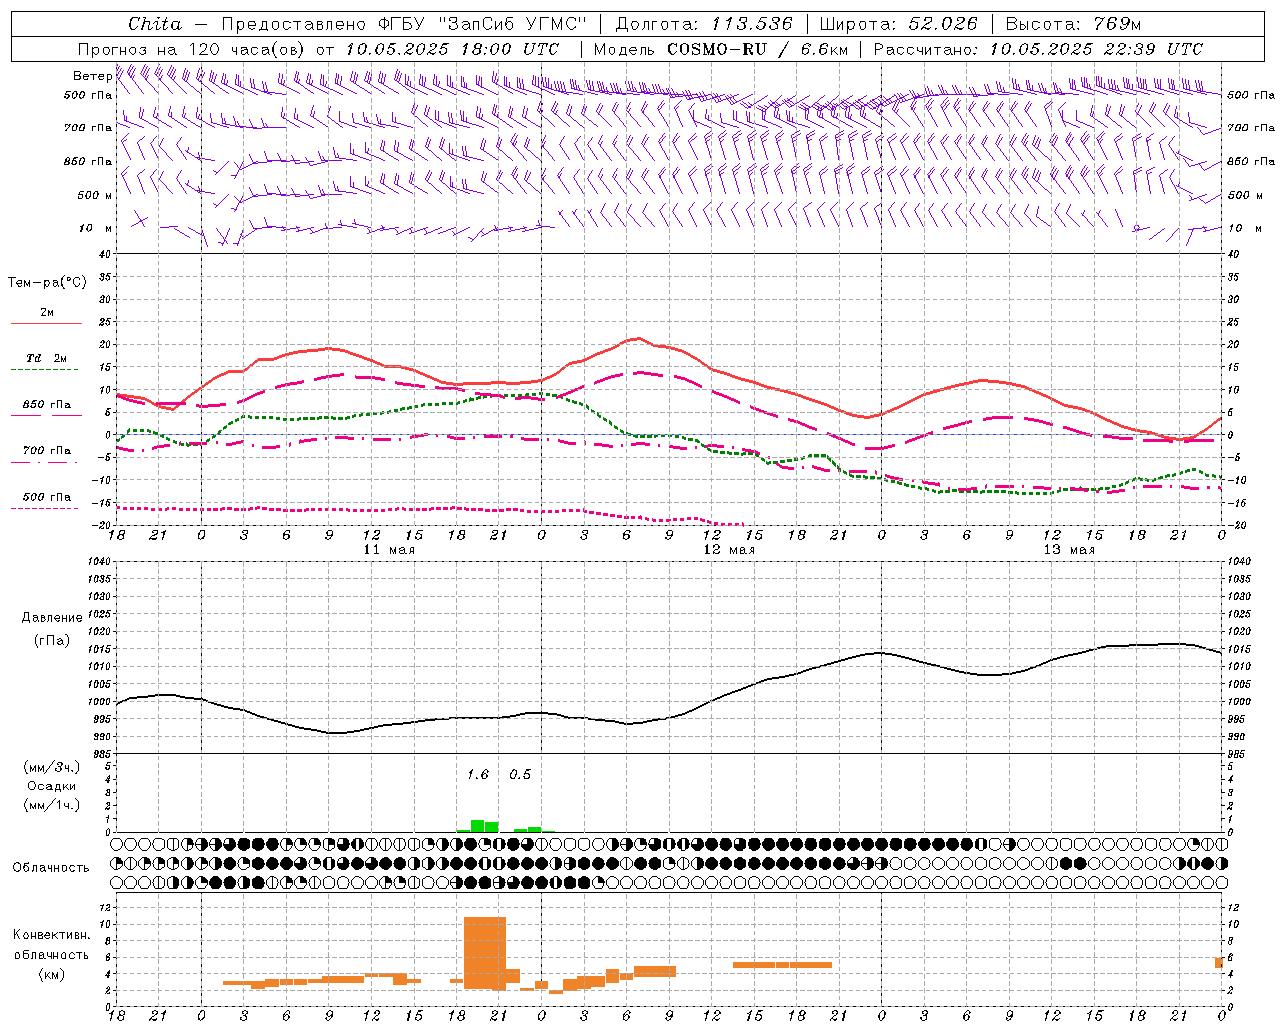The width and height of the screenshot is (1280, 1024).
Task: Click the 'Chita' station title
Action: 155,24
